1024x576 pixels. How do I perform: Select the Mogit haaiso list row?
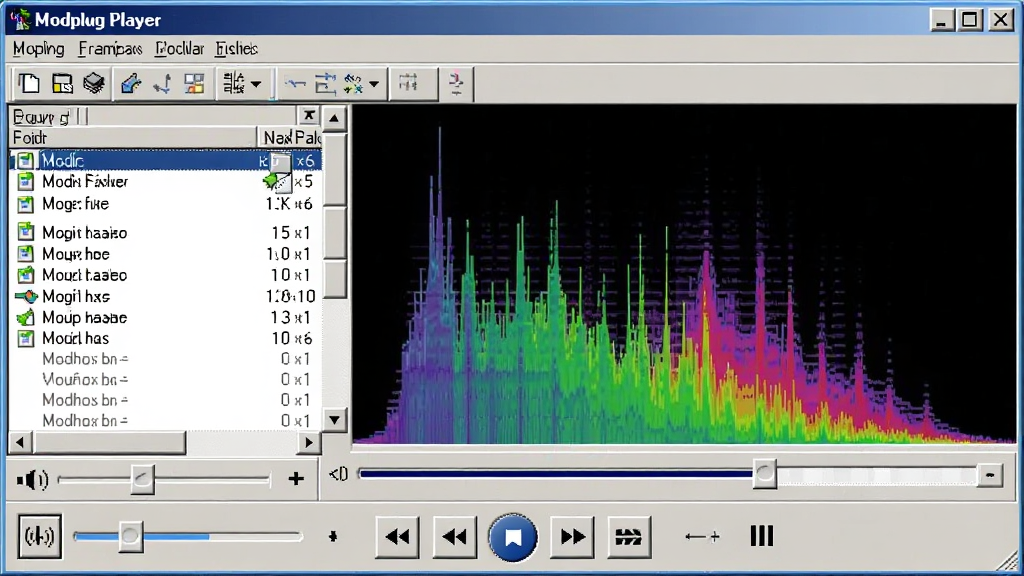[166, 232]
